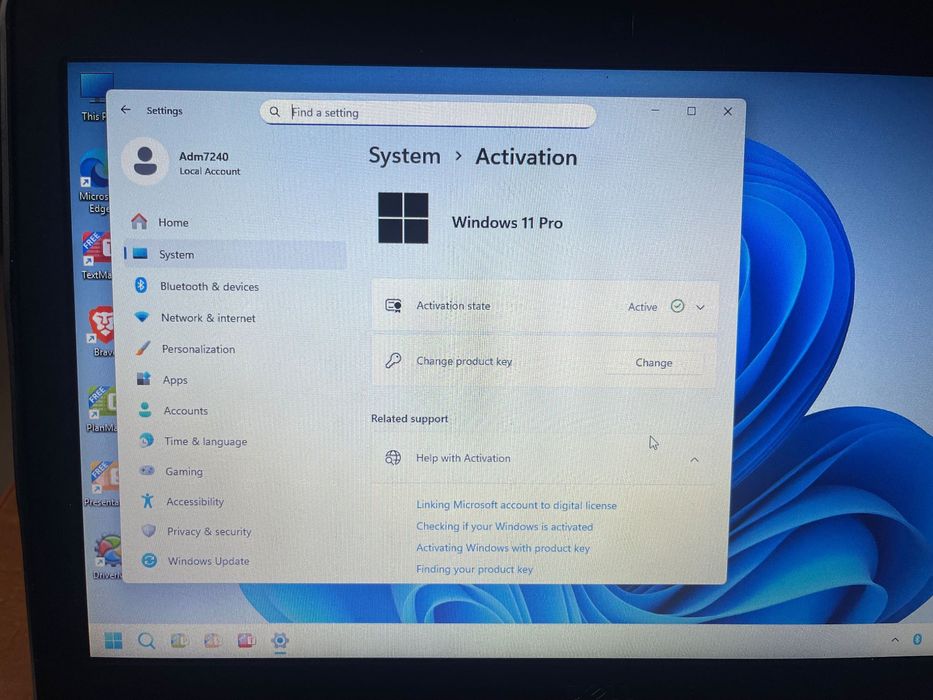Open Finding your product key link
The height and width of the screenshot is (700, 933).
[474, 569]
